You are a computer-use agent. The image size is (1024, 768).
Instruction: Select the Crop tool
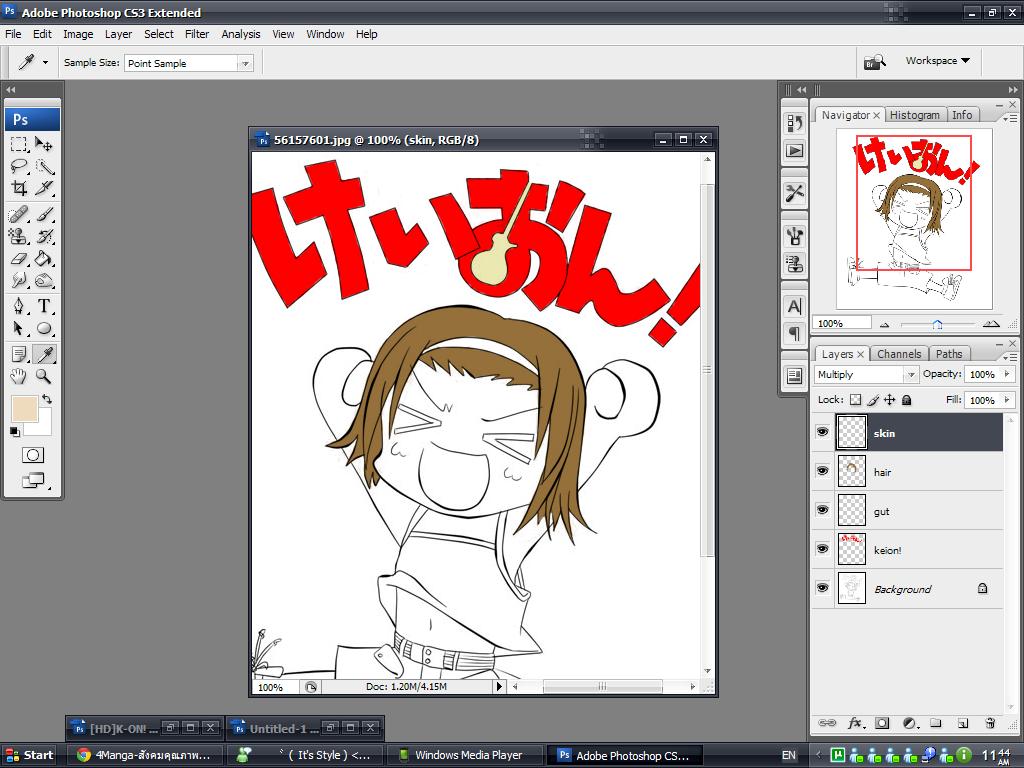[19, 188]
